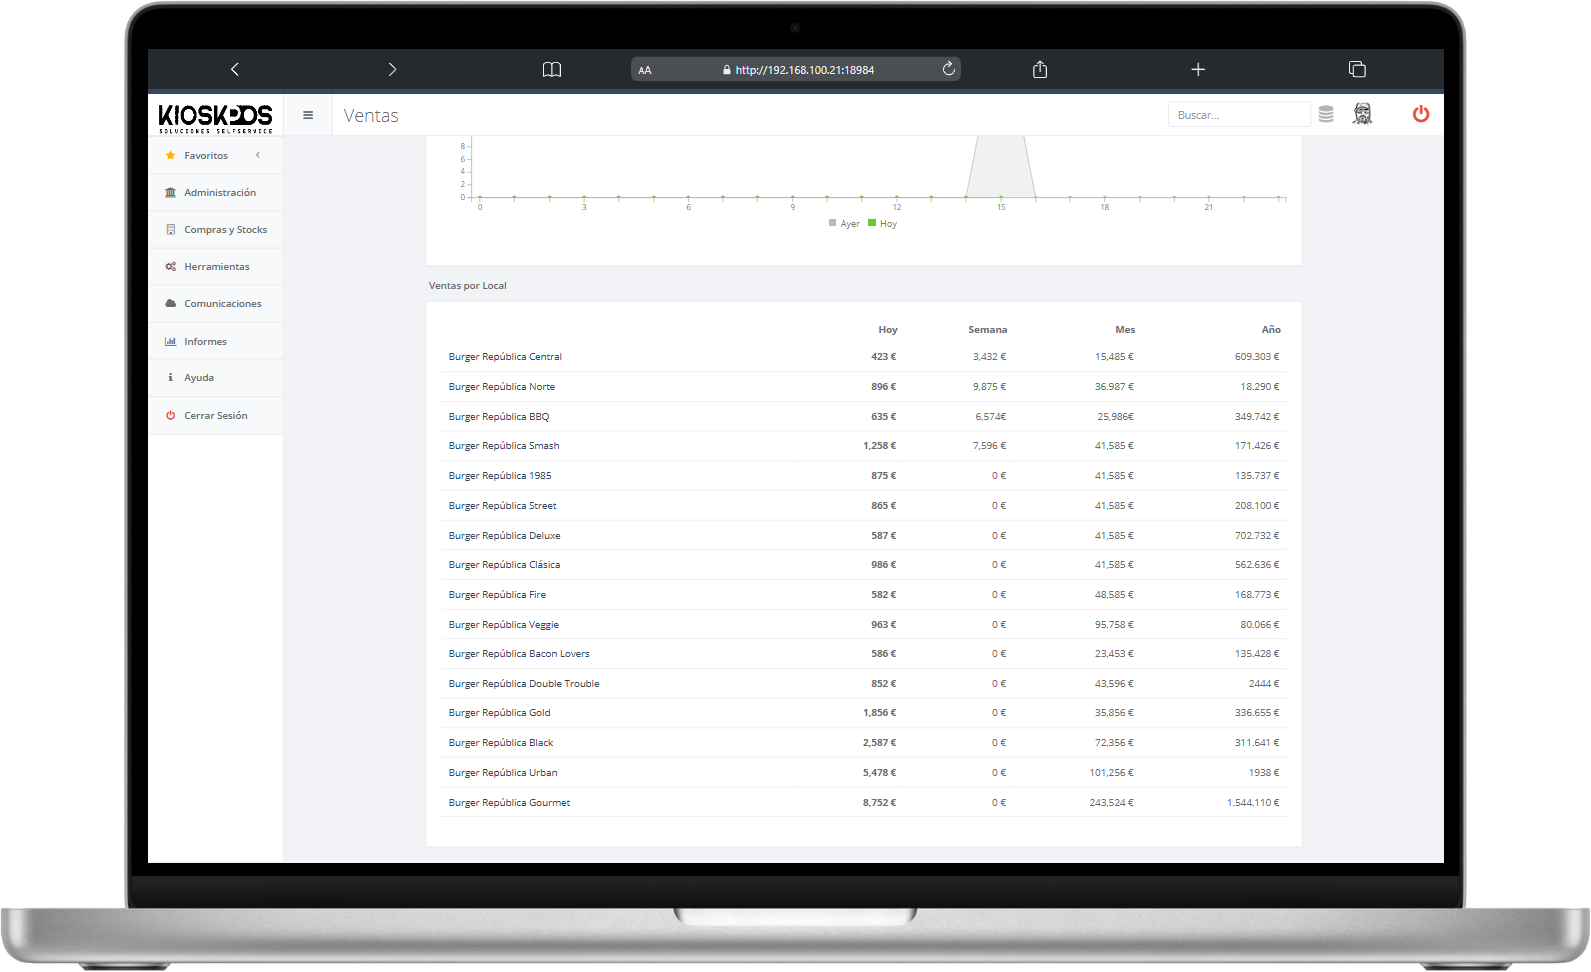This screenshot has height=972, width=1591.
Task: Expand the Compras y Stocks menu
Action: [225, 230]
